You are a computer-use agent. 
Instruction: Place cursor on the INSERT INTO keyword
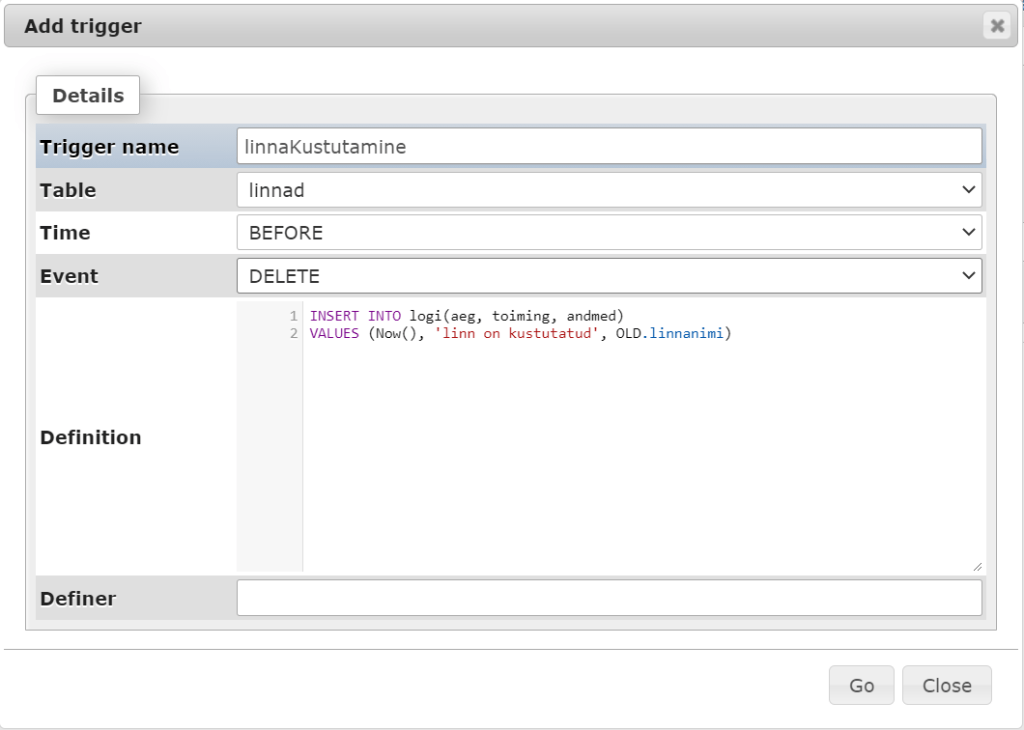354,316
